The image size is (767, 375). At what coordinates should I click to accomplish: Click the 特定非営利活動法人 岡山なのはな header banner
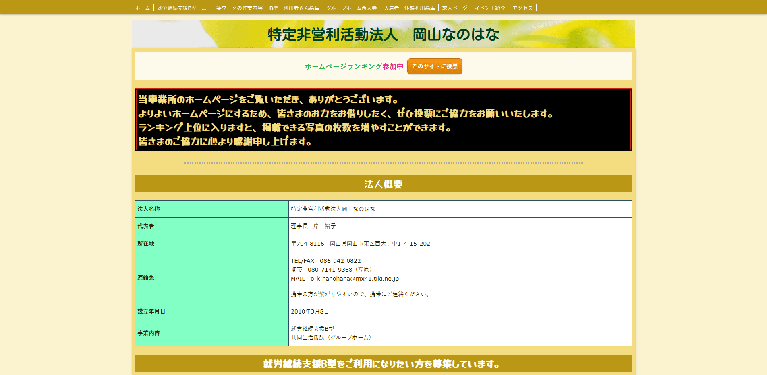[384, 34]
